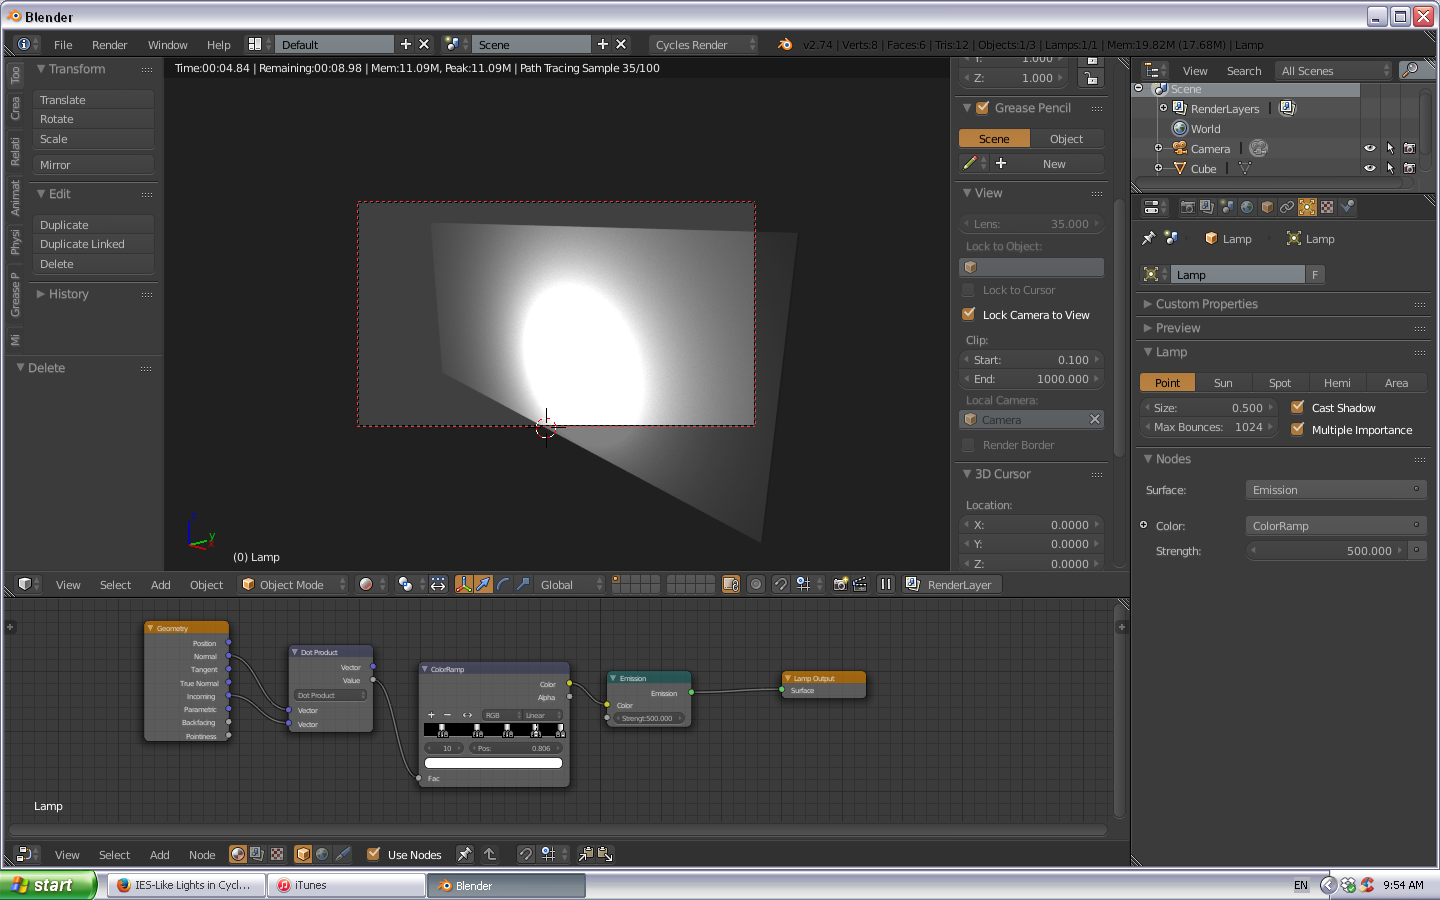
Task: Click the Lamp name input field
Action: [1237, 275]
